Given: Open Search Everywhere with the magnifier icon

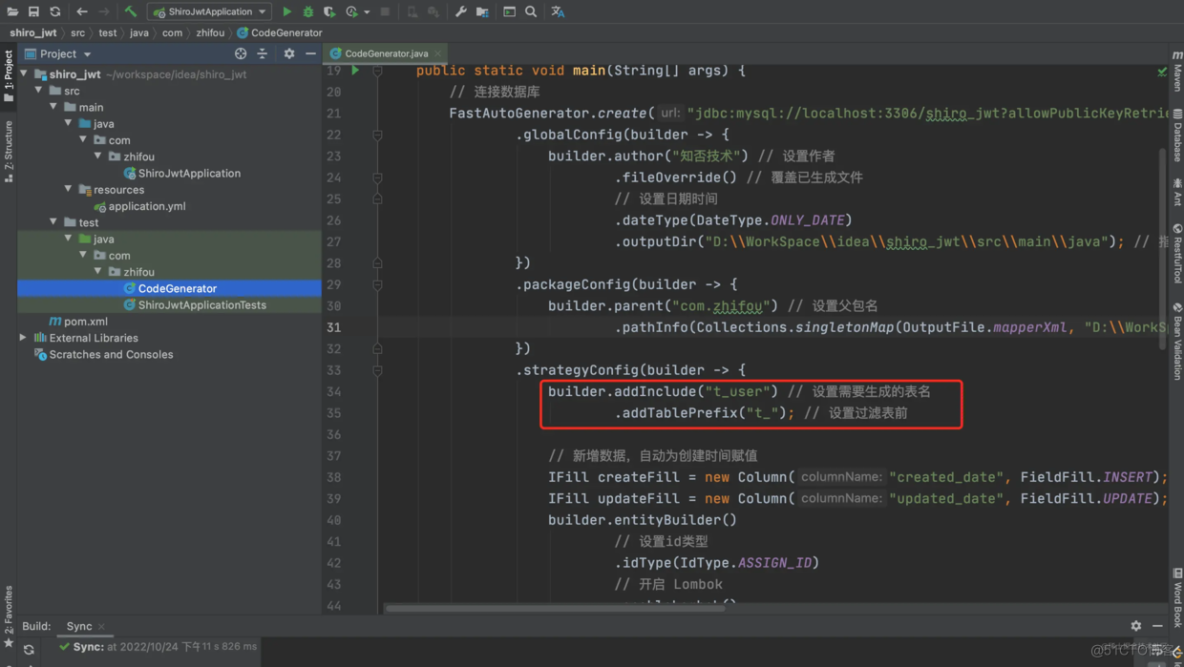Looking at the screenshot, I should click(530, 10).
